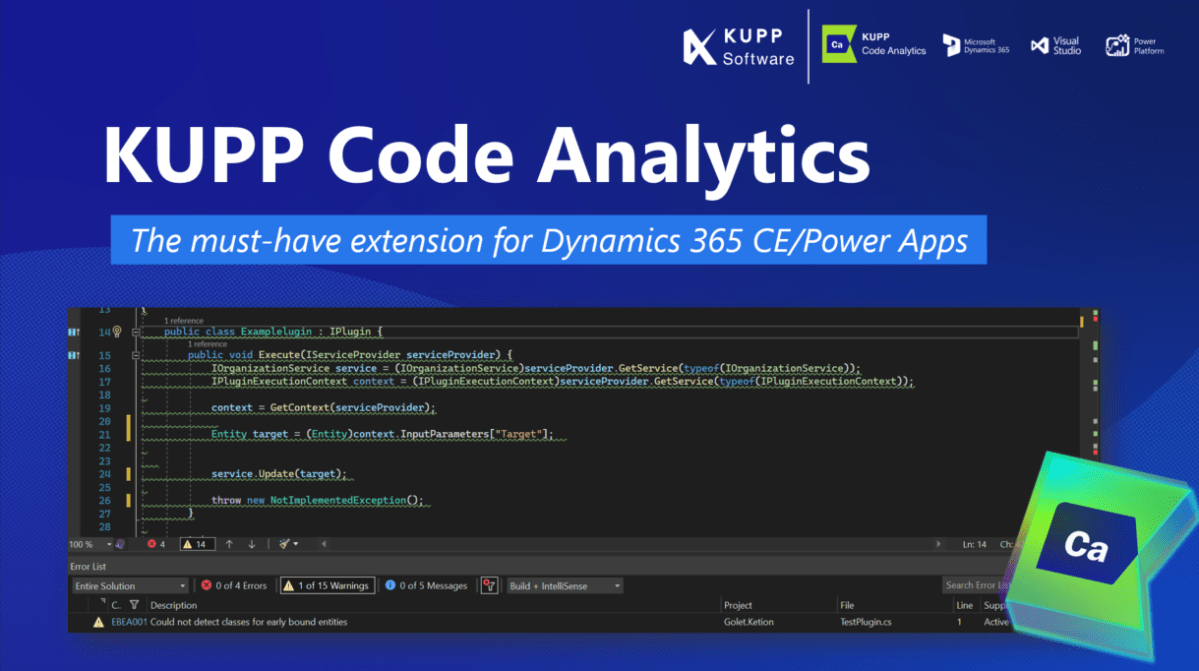This screenshot has width=1199, height=671.
Task: Sort by the Project column header
Action: point(738,605)
